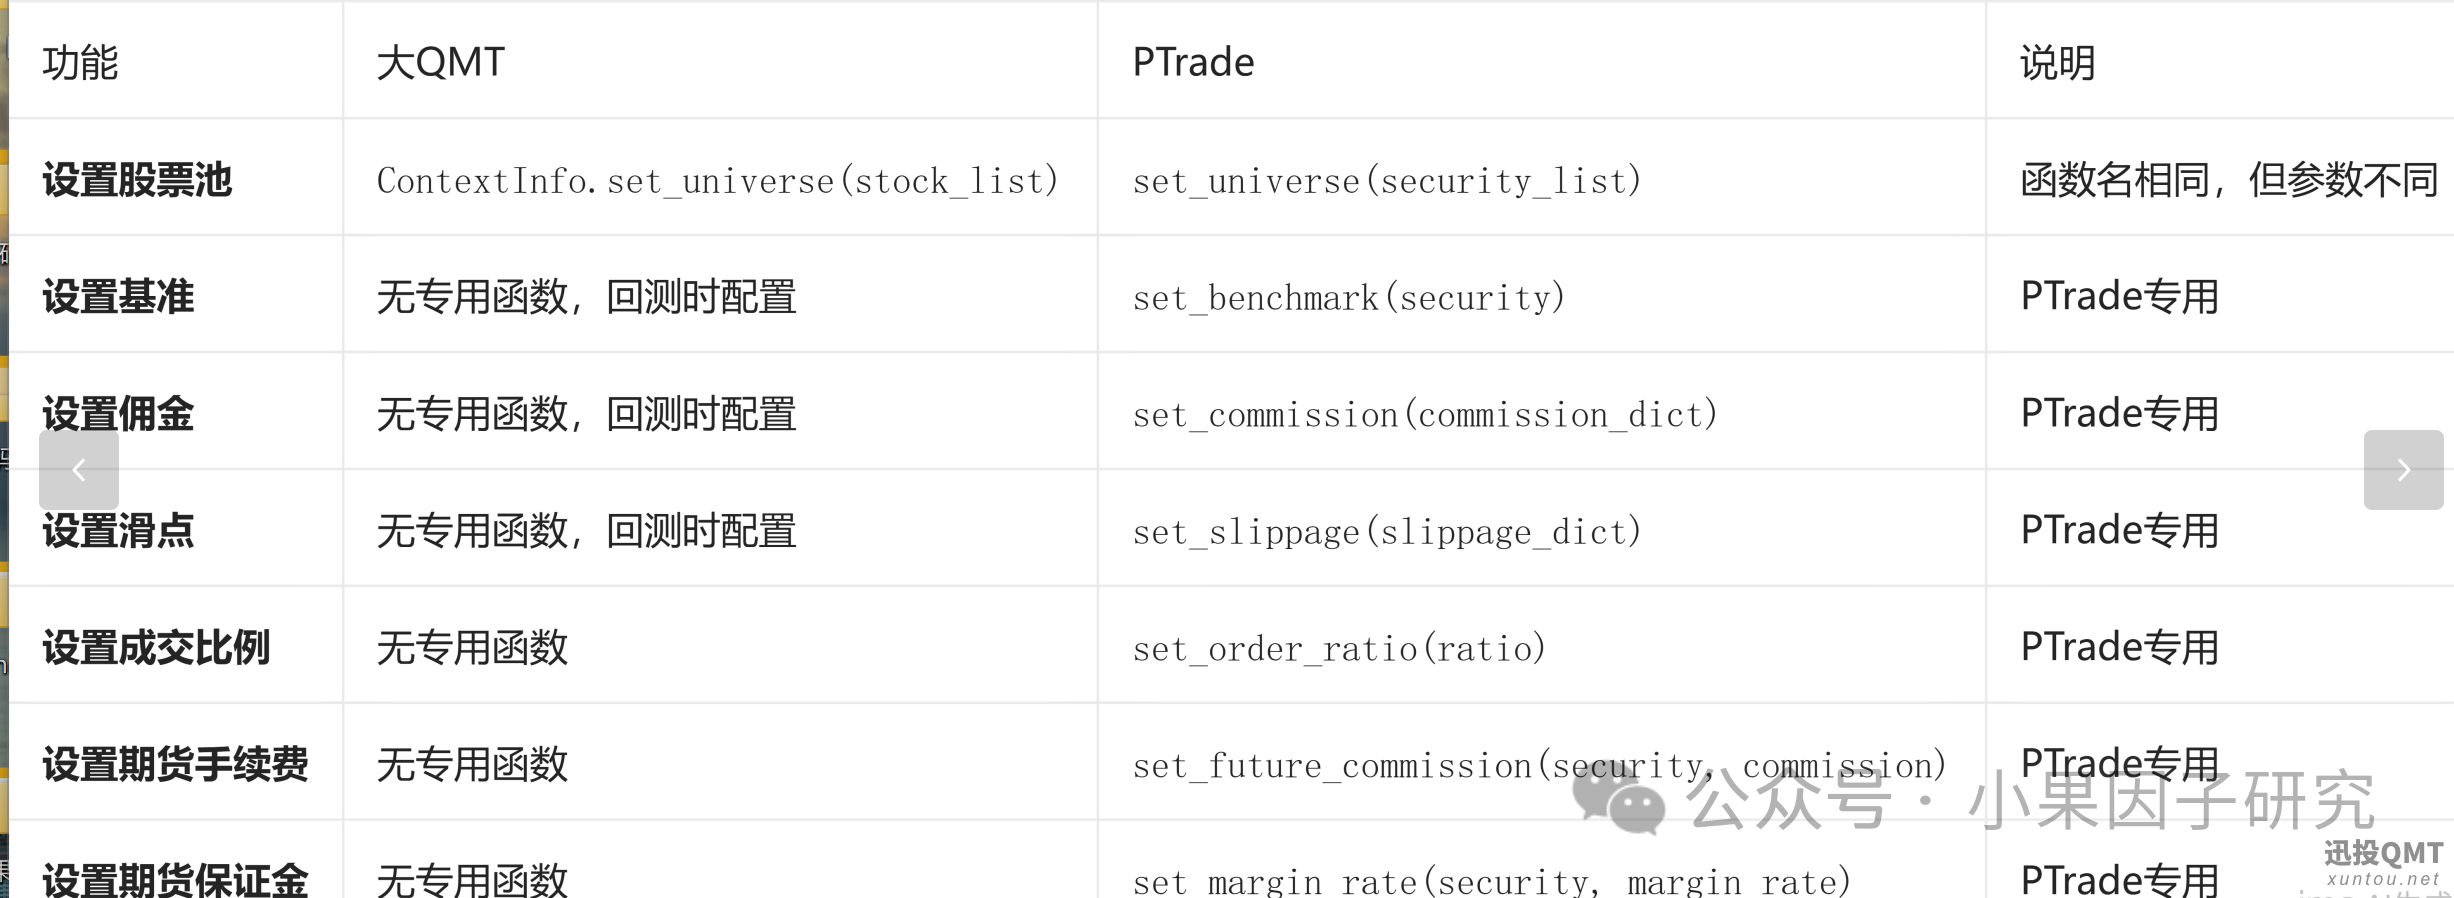Select the 大QMT column header
The width and height of the screenshot is (2454, 898).
(x=441, y=62)
